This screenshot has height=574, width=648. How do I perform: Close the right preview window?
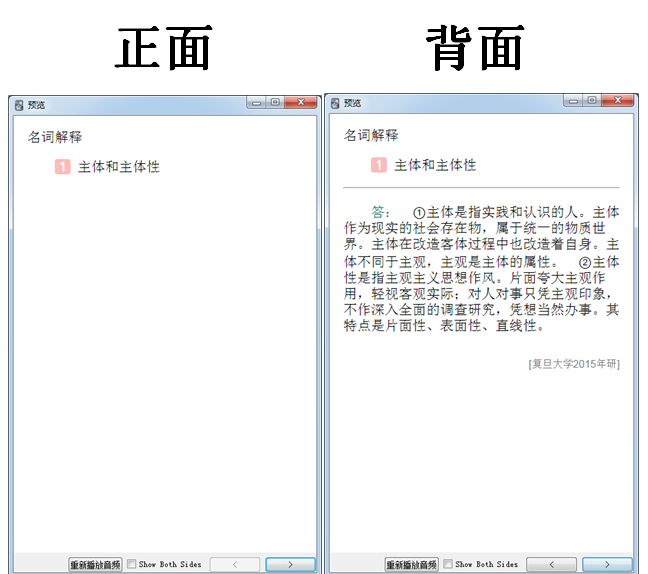point(618,100)
